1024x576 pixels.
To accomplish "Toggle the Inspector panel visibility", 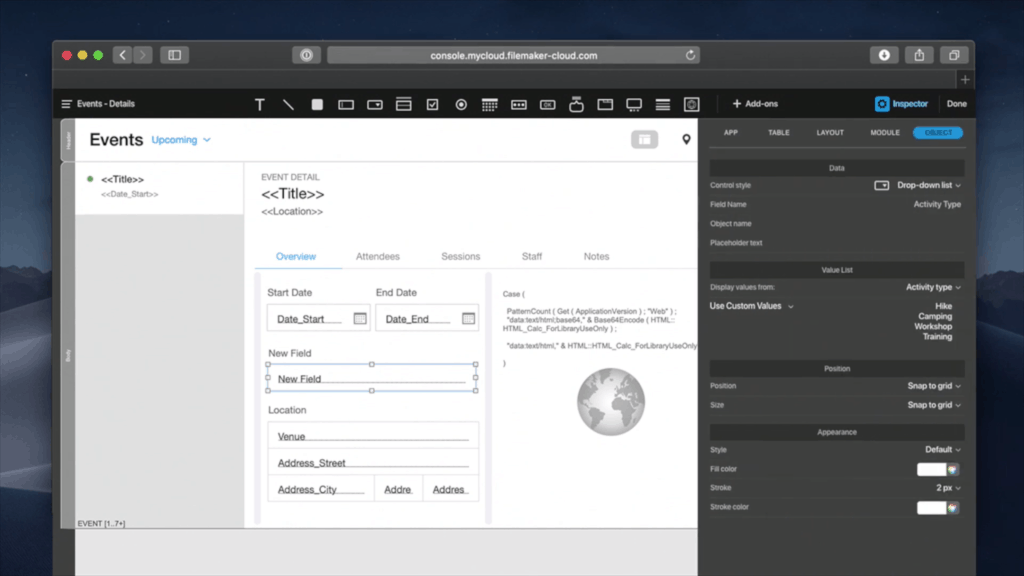I will [901, 103].
